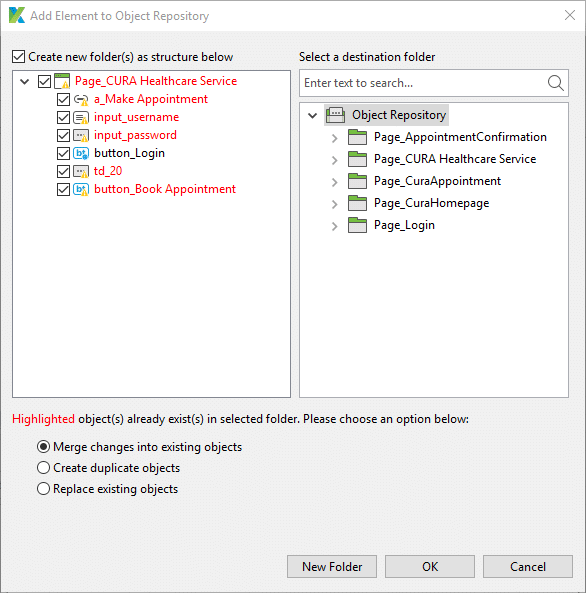This screenshot has width=586, height=593.
Task: Uncheck the button_Book Appointment checkbox
Action: [x=63, y=189]
